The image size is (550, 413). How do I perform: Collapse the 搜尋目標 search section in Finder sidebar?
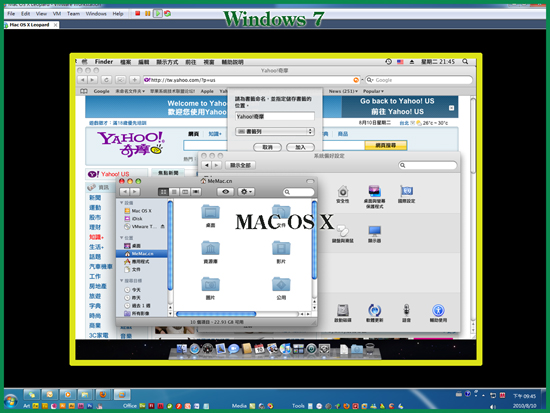[x=121, y=281]
